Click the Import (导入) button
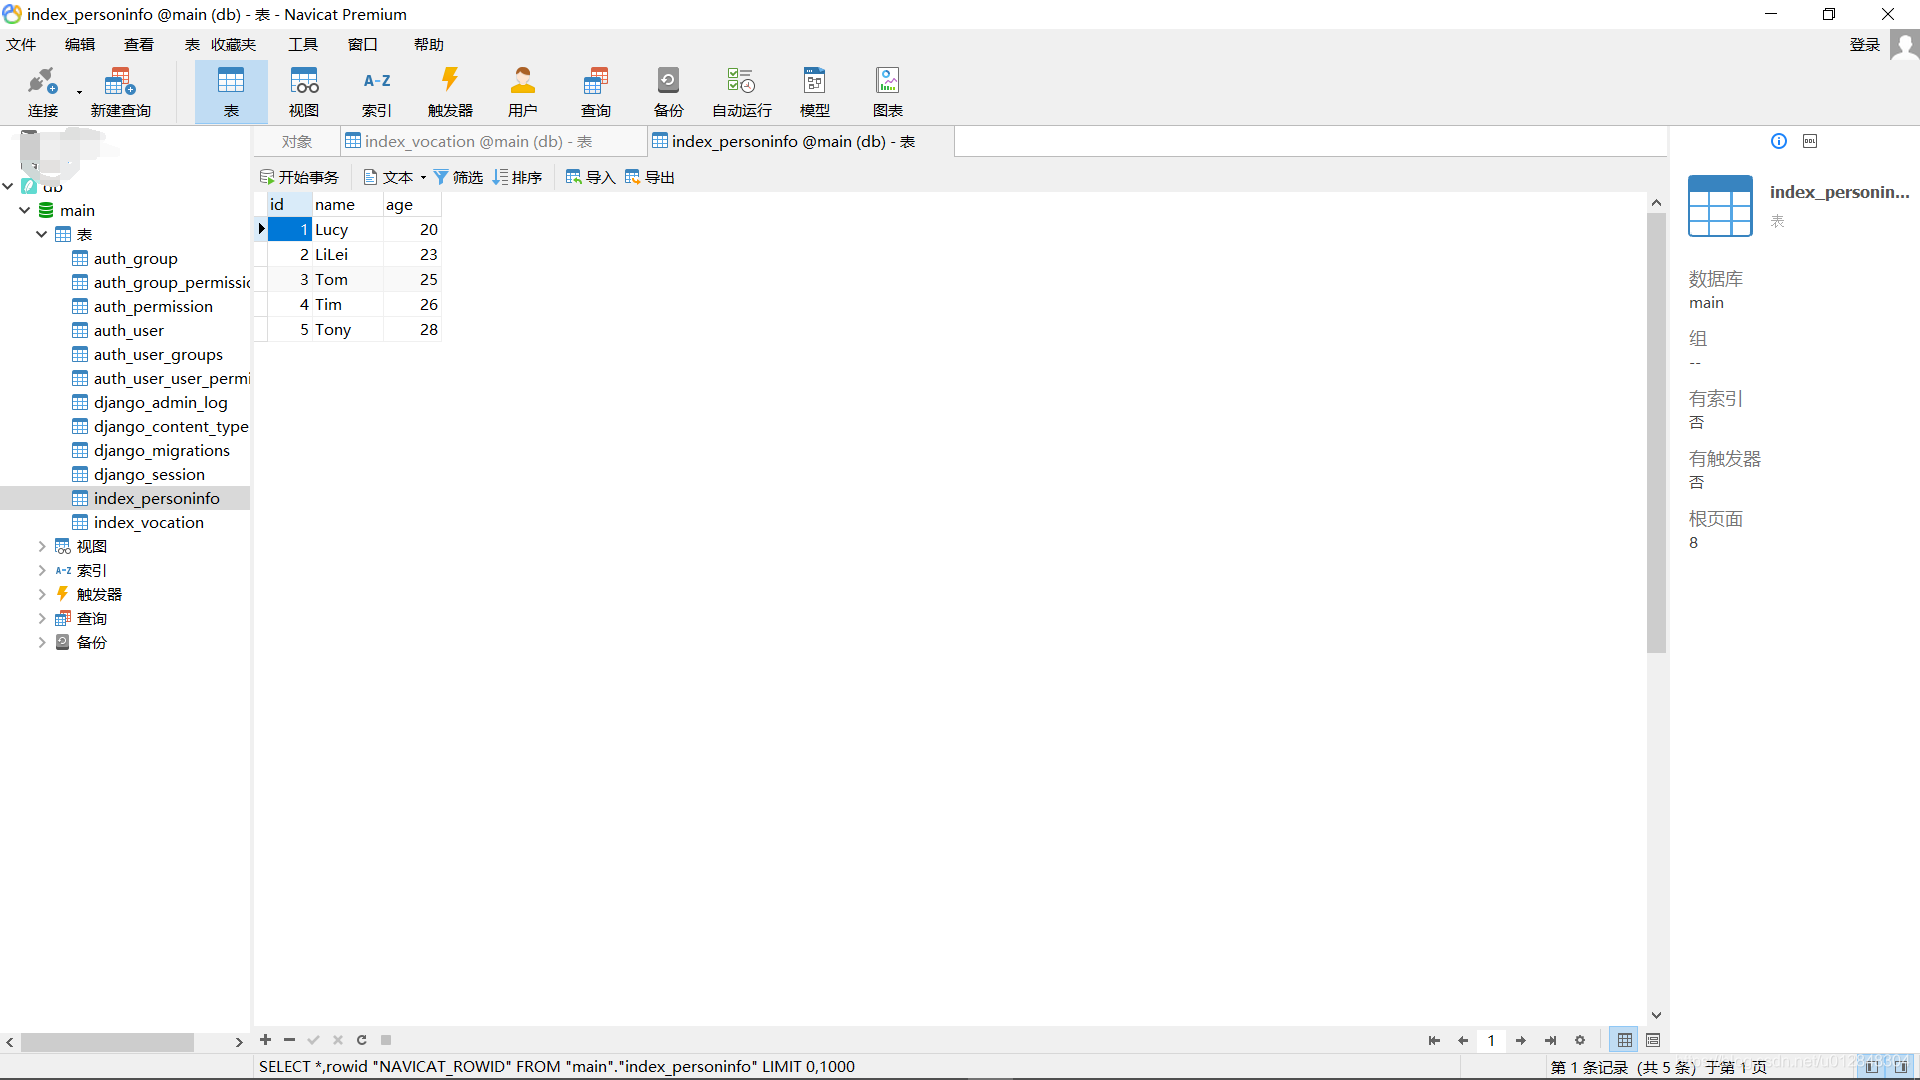The image size is (1920, 1080). pyautogui.click(x=590, y=177)
